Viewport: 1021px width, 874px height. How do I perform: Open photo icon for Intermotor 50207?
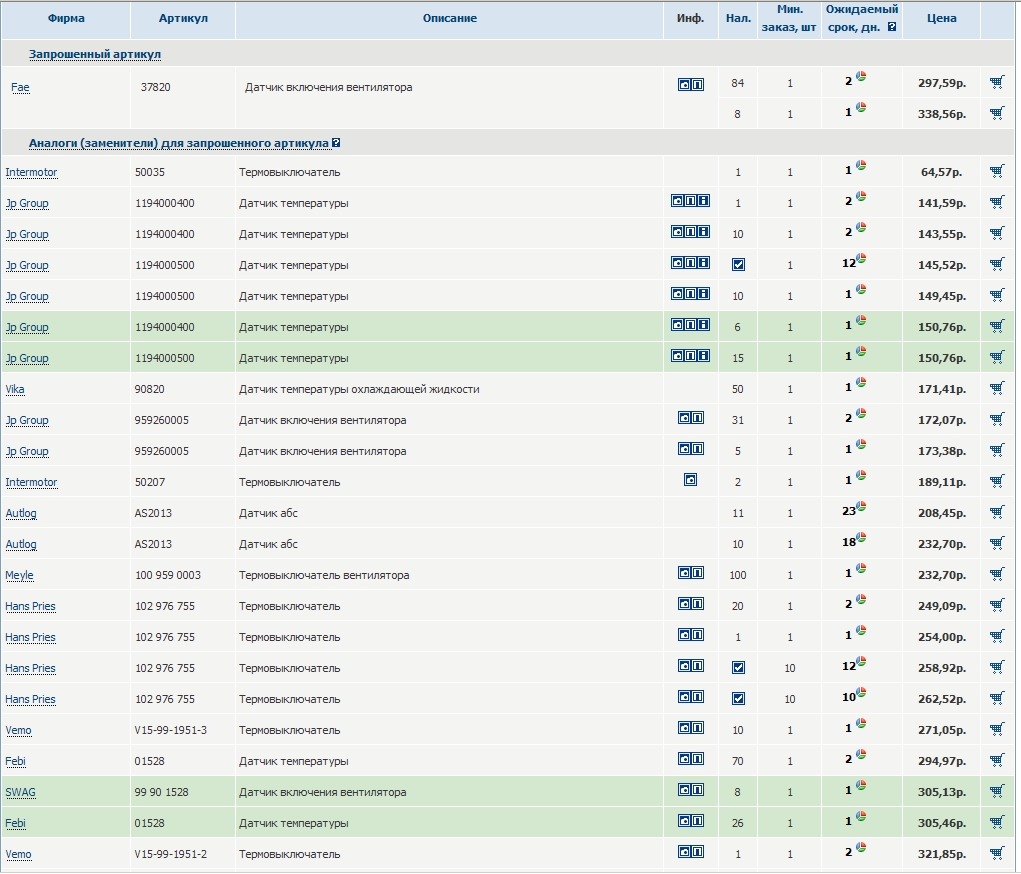[x=690, y=480]
